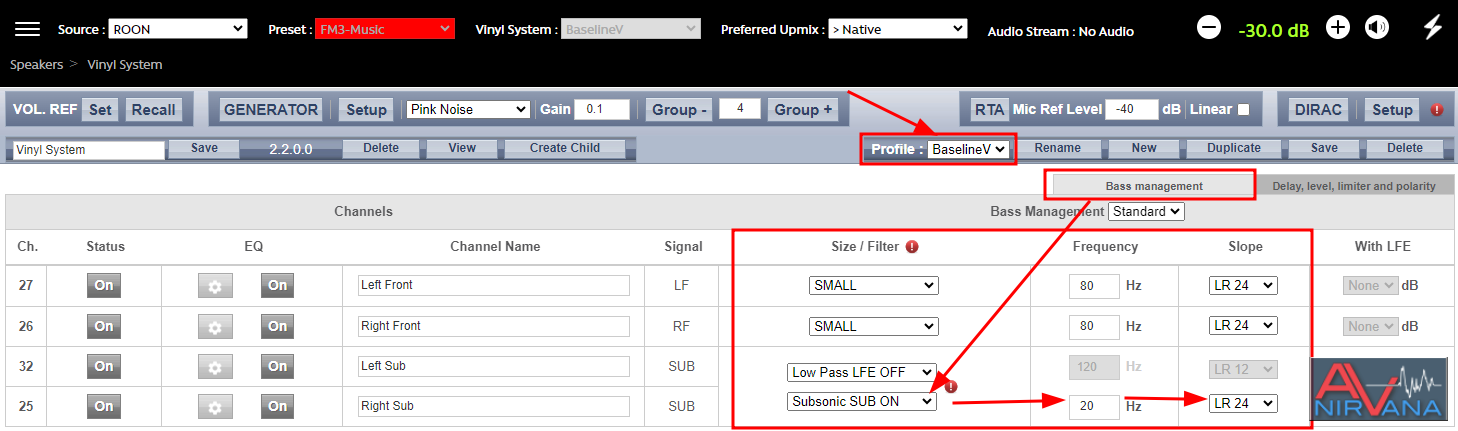The width and height of the screenshot is (1458, 431).
Task: Open the Source dropdown showing ROON
Action: tap(178, 29)
